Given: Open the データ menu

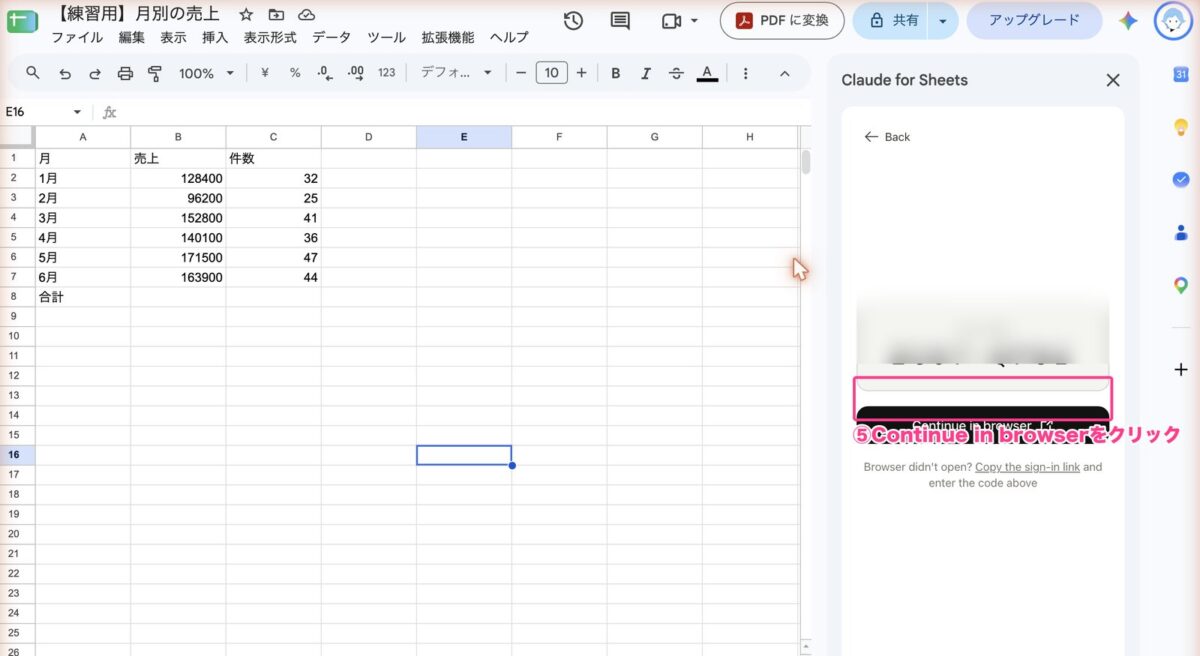Looking at the screenshot, I should pyautogui.click(x=331, y=38).
